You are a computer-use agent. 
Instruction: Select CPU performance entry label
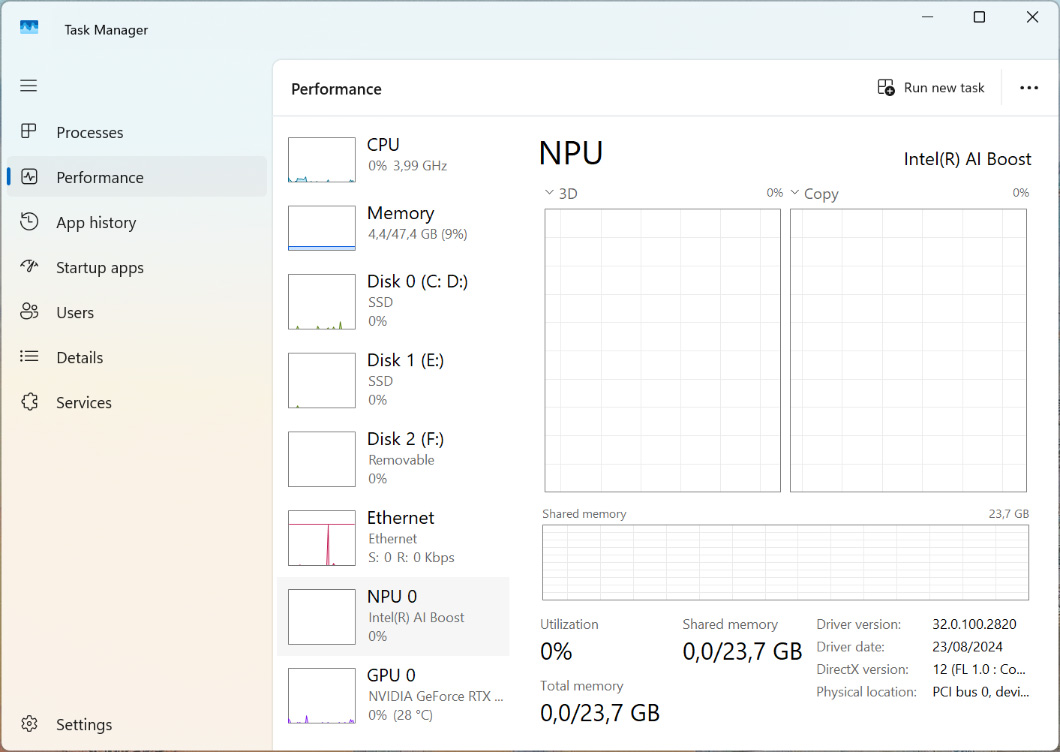[x=383, y=145]
